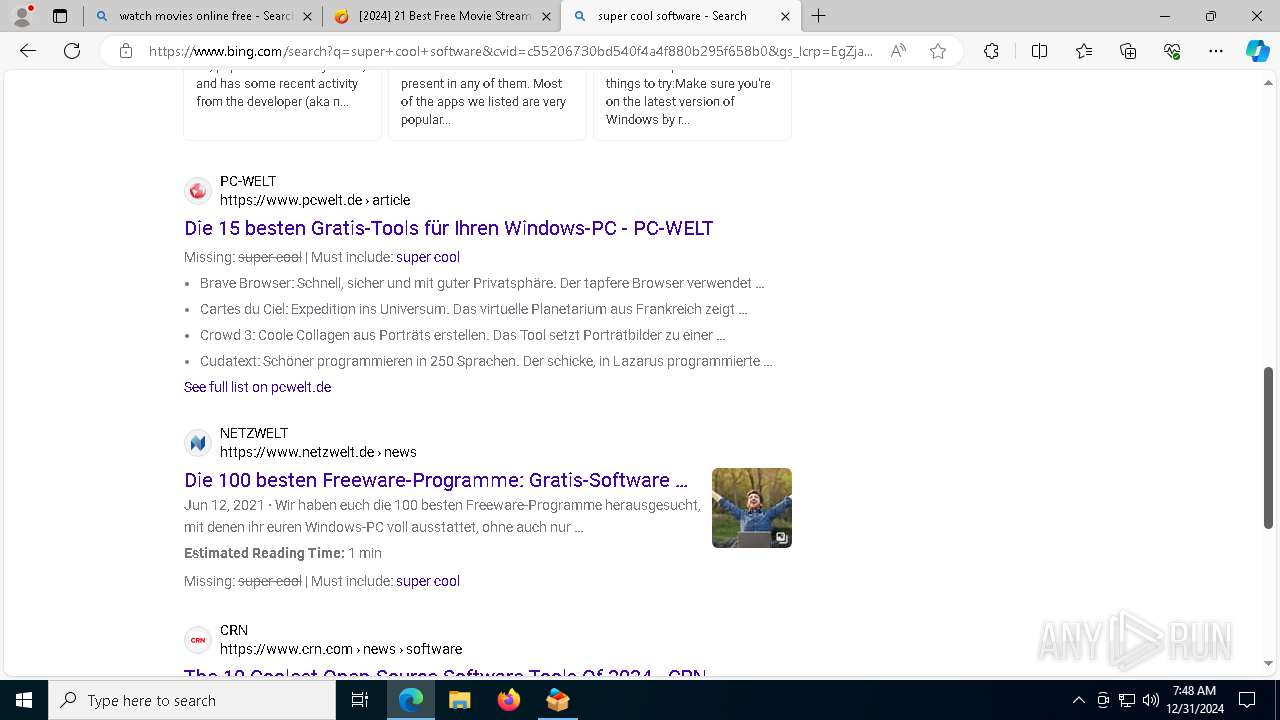Image resolution: width=1280 pixels, height=720 pixels.
Task: Close the 'super cool software' tab
Action: tap(785, 16)
